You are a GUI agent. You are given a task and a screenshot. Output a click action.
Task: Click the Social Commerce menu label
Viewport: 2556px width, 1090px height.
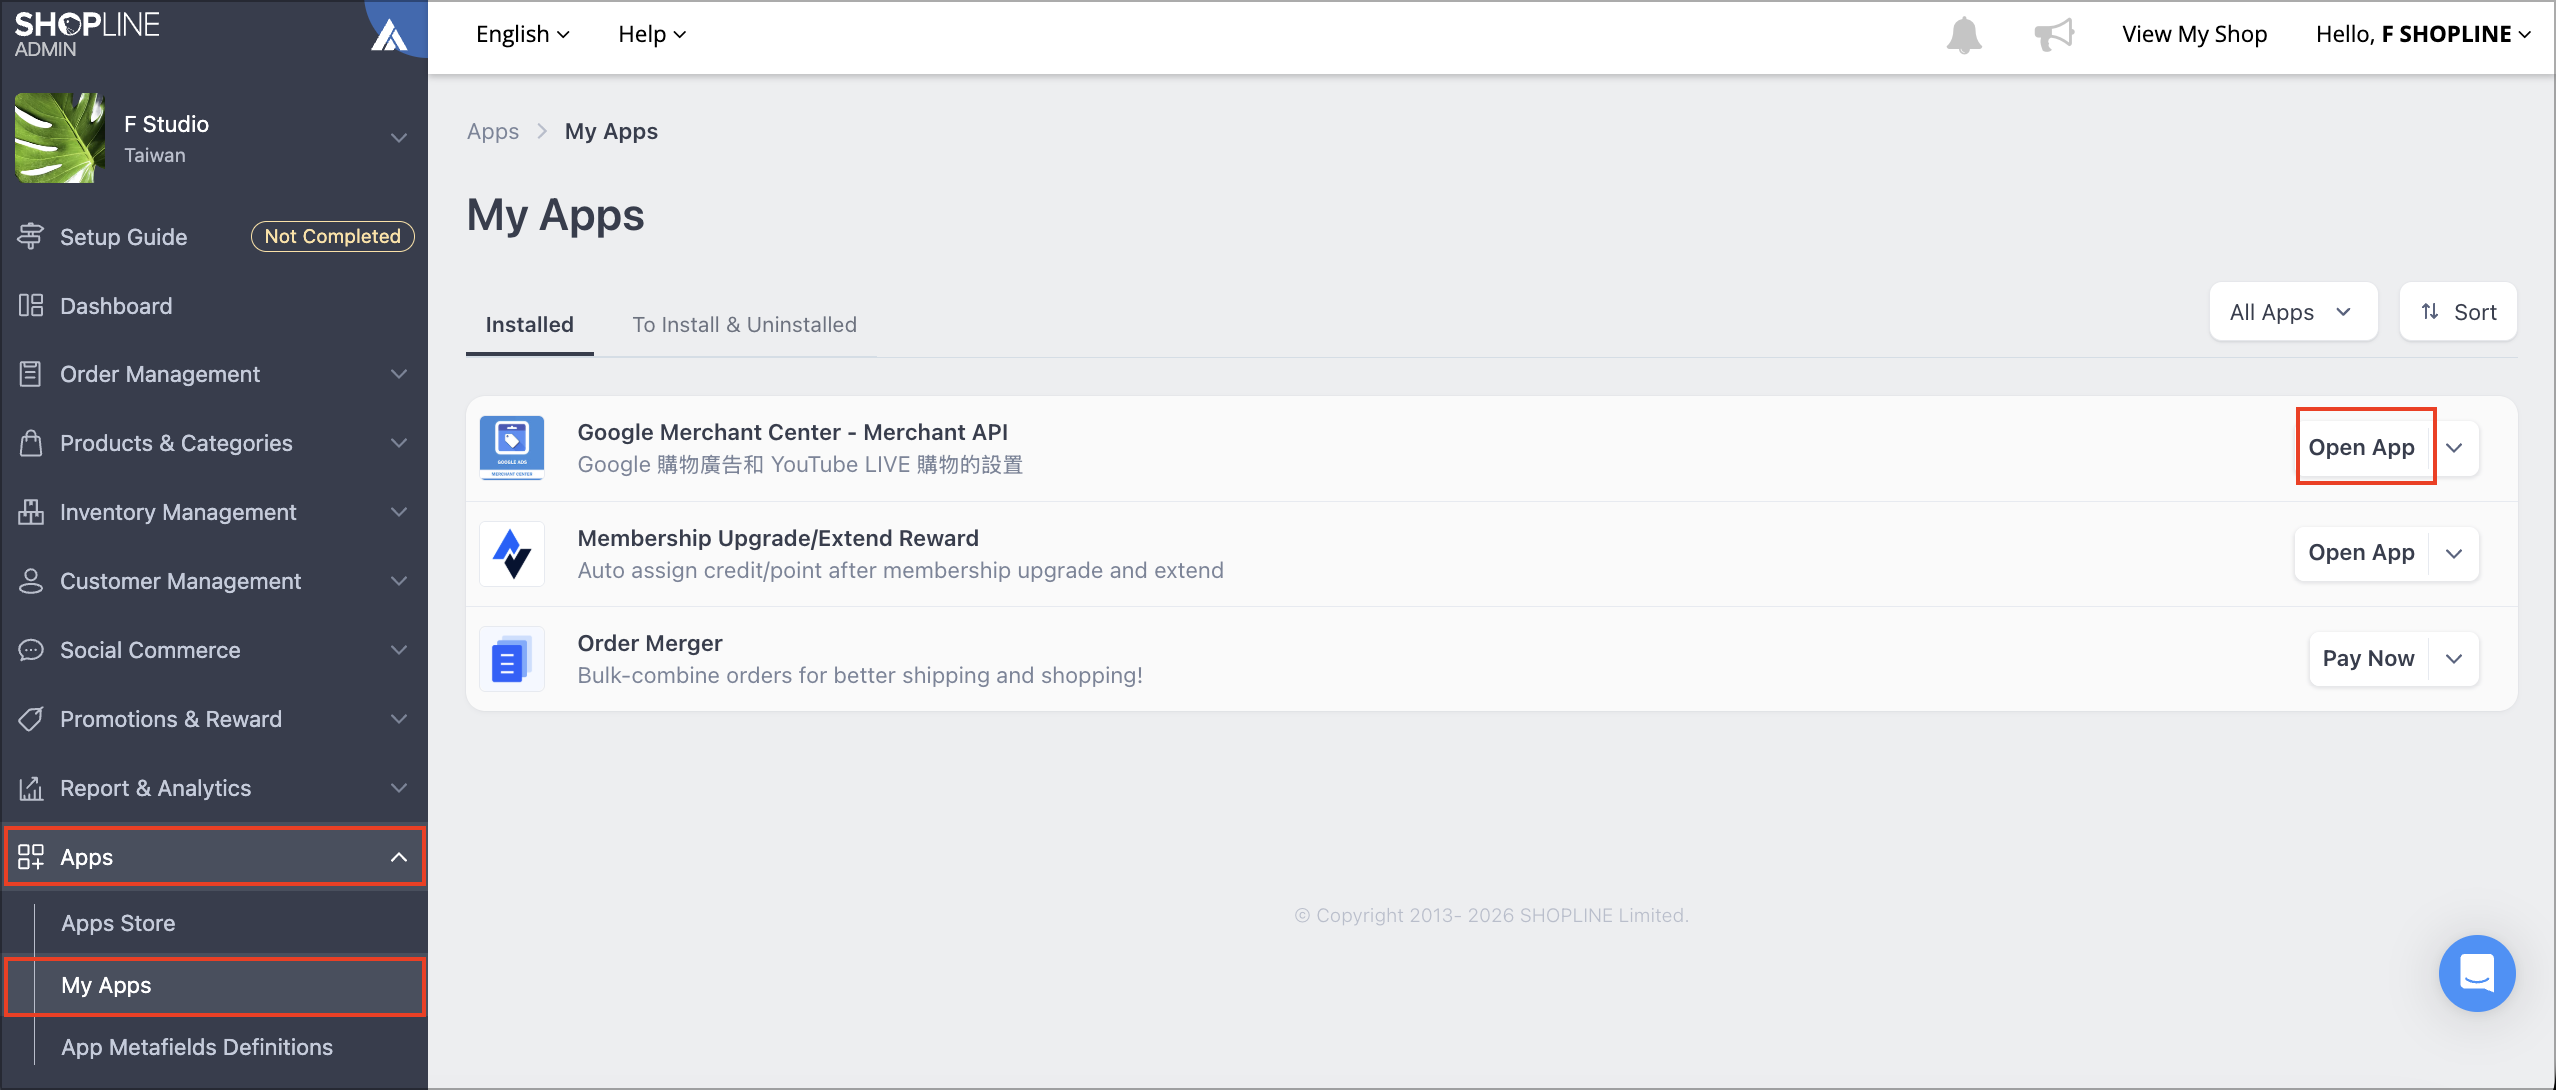[x=150, y=650]
